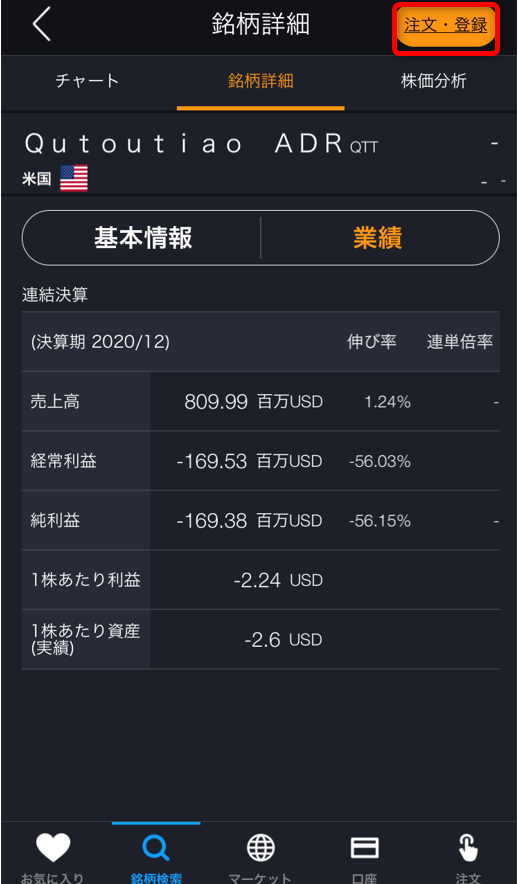Tap the 注文 finger icon

468,848
